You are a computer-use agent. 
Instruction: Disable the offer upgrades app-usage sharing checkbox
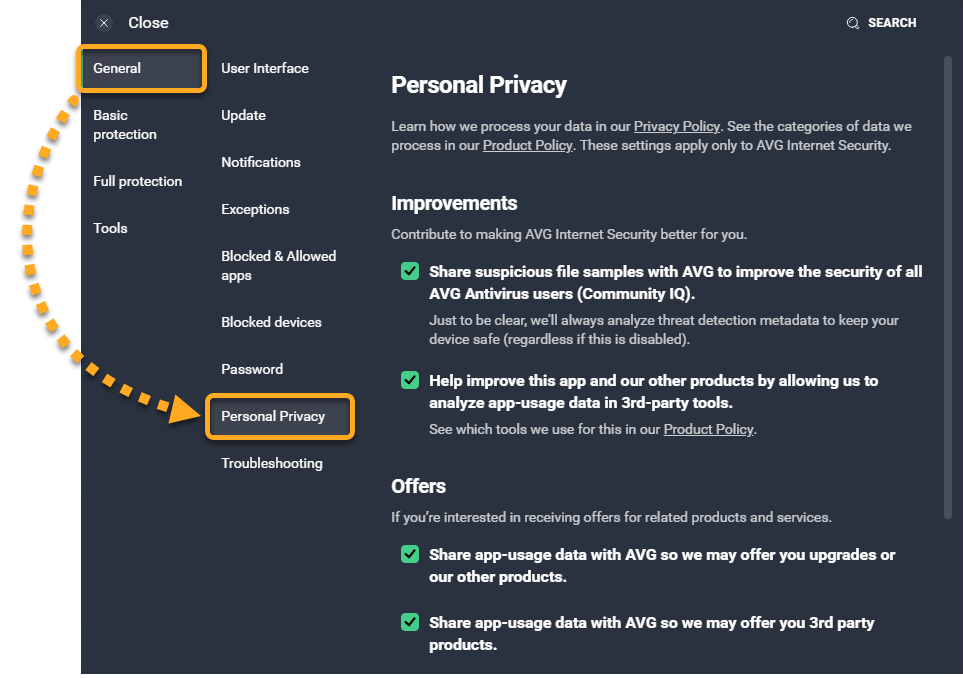tap(410, 554)
